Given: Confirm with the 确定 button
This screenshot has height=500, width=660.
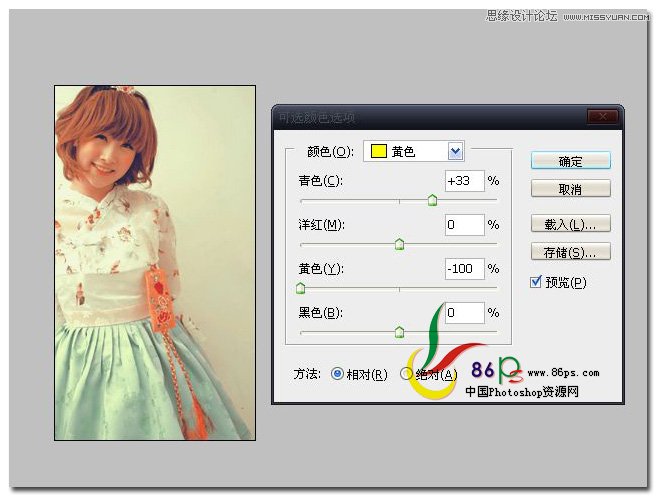Looking at the screenshot, I should coord(571,161).
